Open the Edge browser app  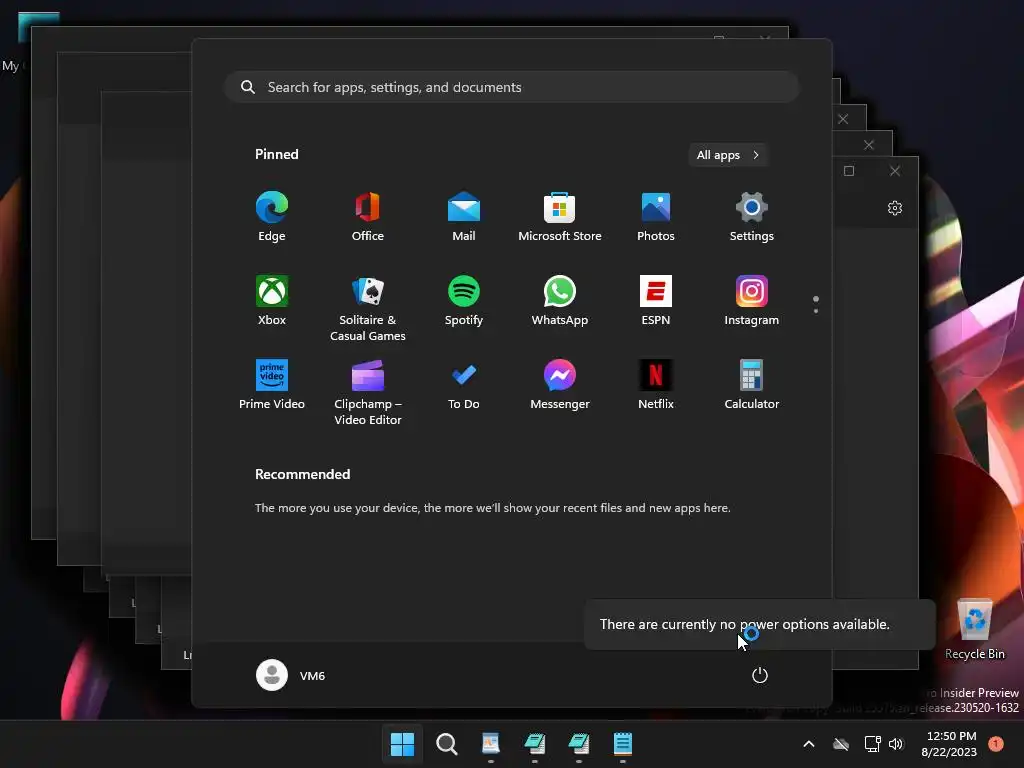point(272,217)
